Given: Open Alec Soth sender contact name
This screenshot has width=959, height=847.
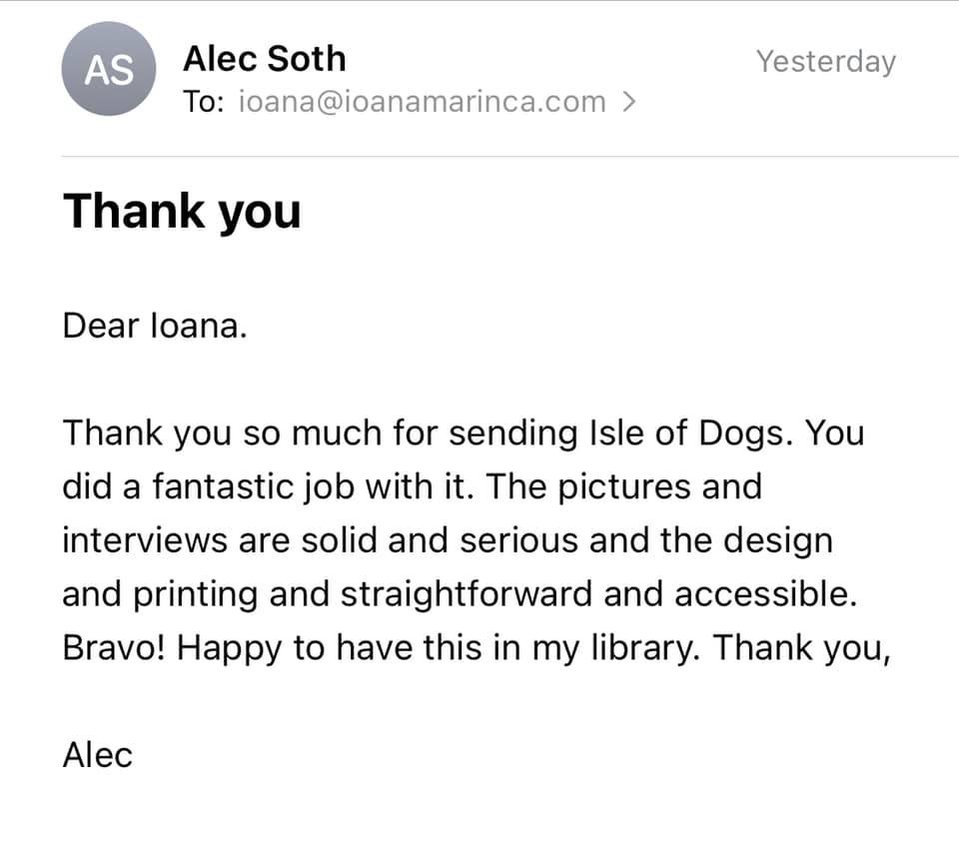Looking at the screenshot, I should [264, 59].
